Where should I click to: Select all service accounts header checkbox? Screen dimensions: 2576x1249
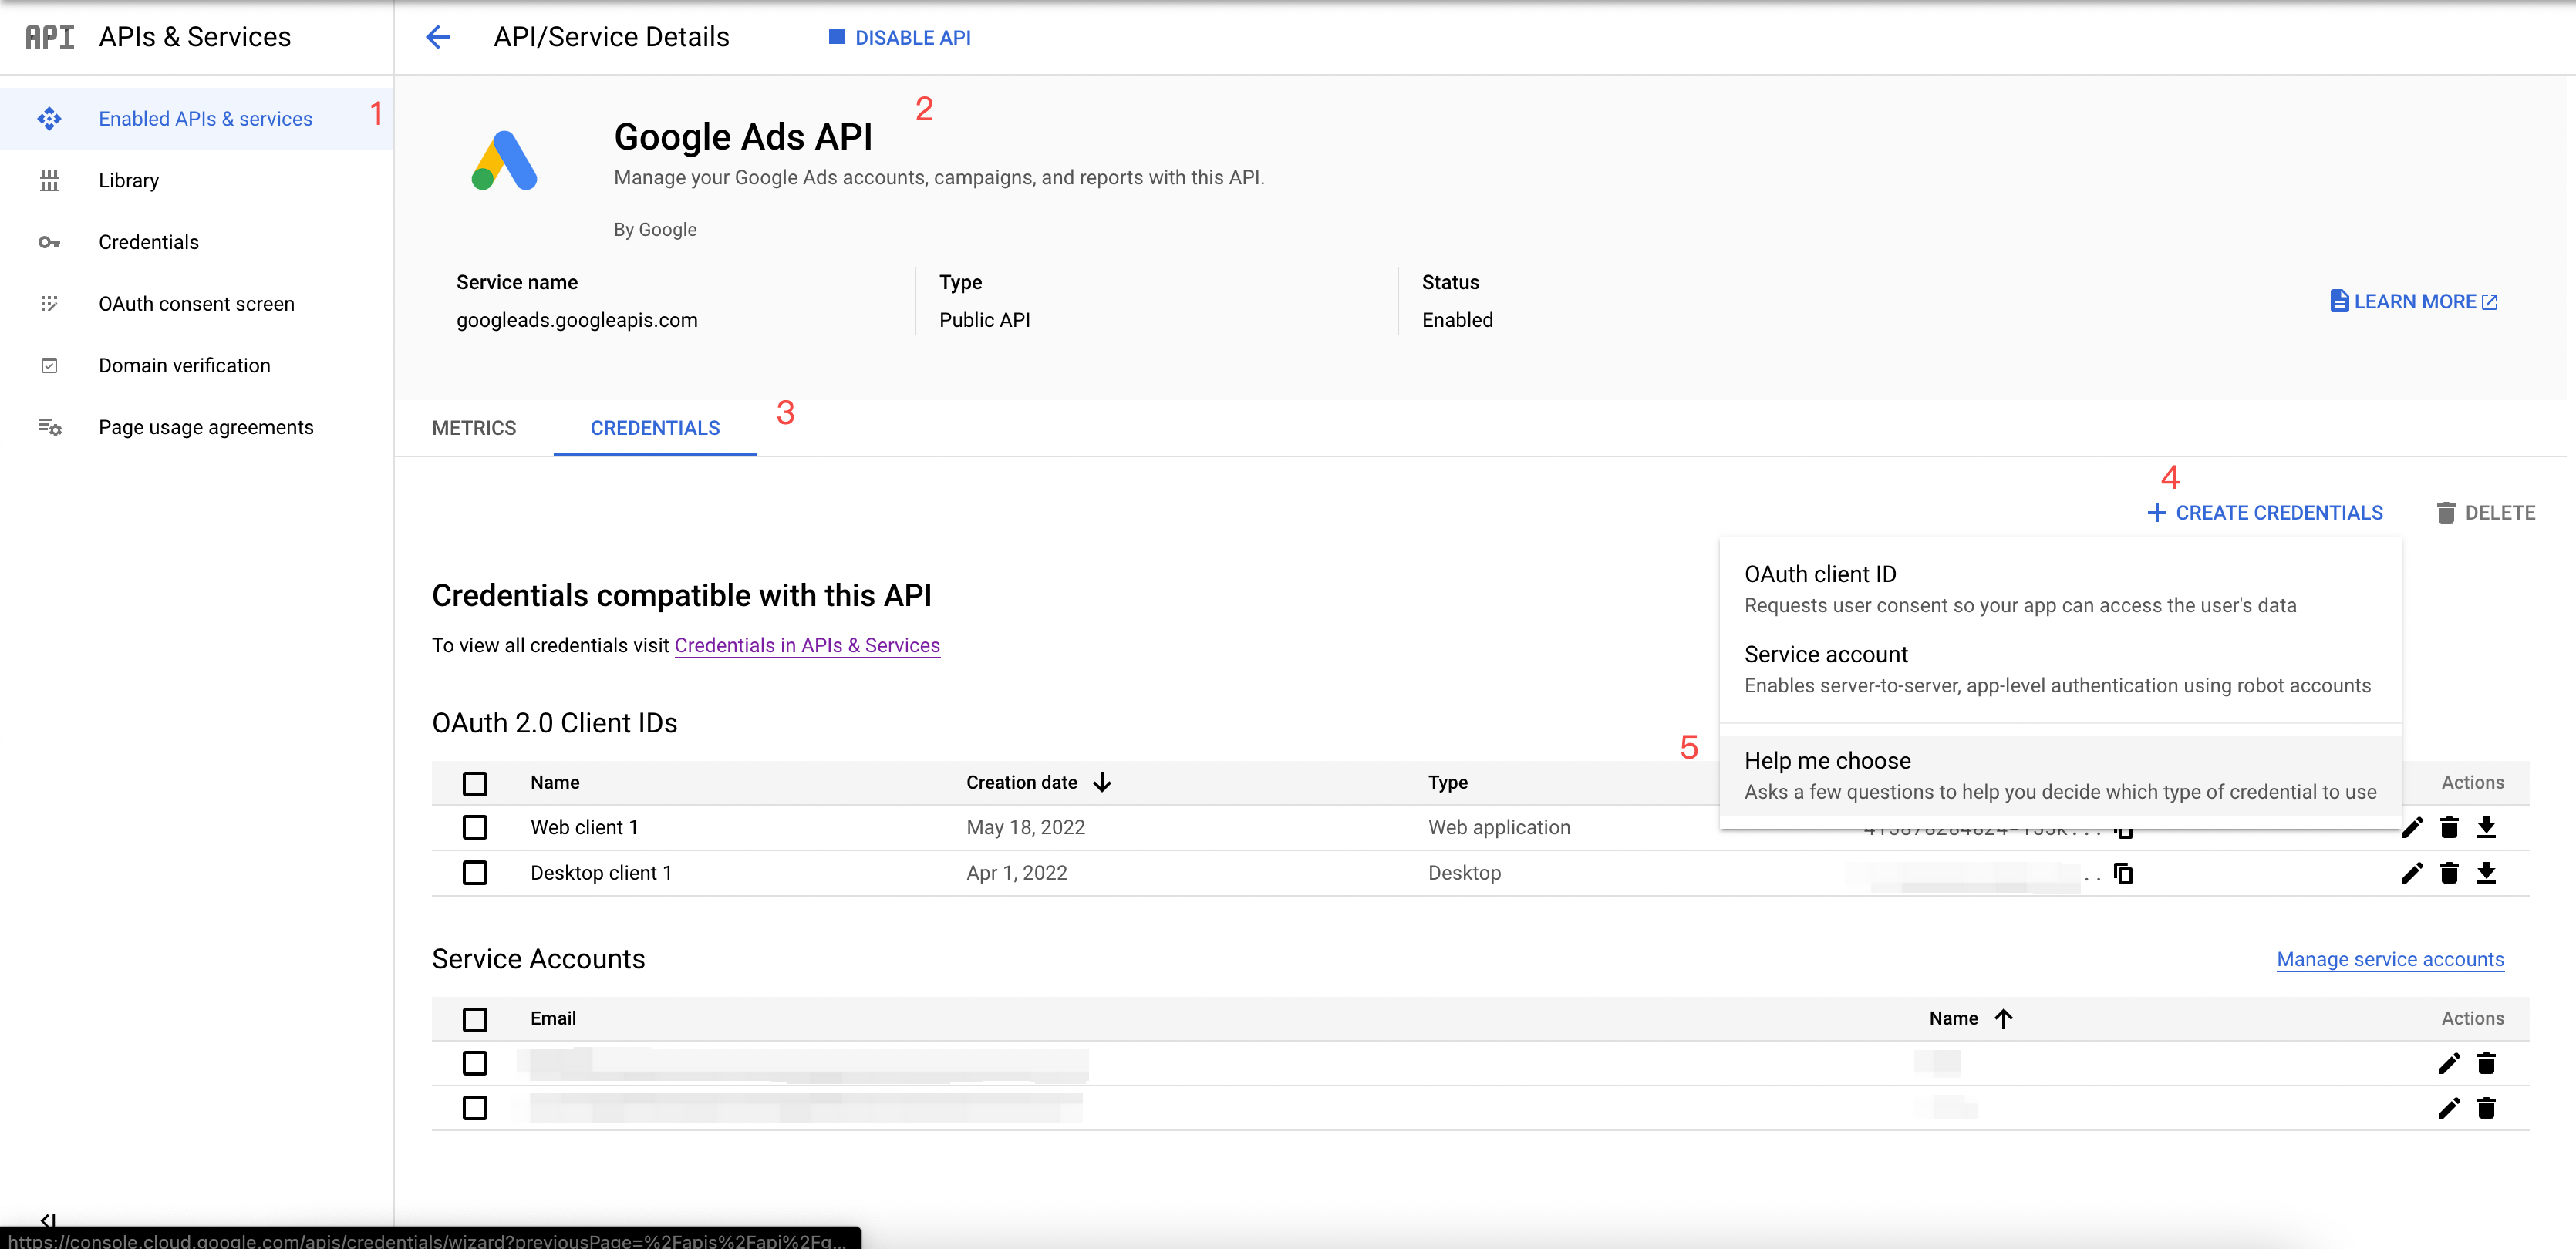pos(475,1019)
